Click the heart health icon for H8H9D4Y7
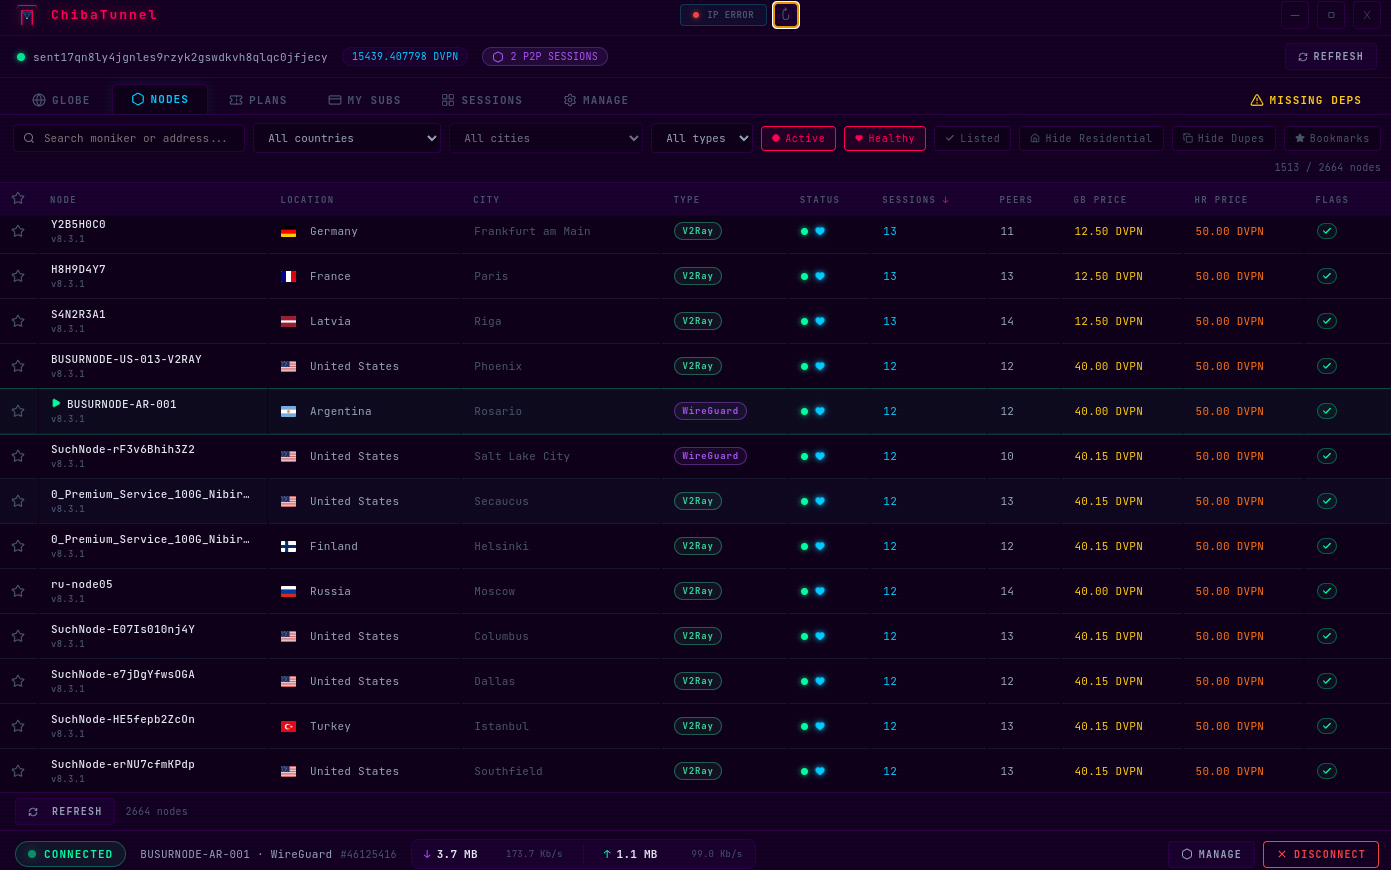The image size is (1391, 870). click(x=820, y=276)
